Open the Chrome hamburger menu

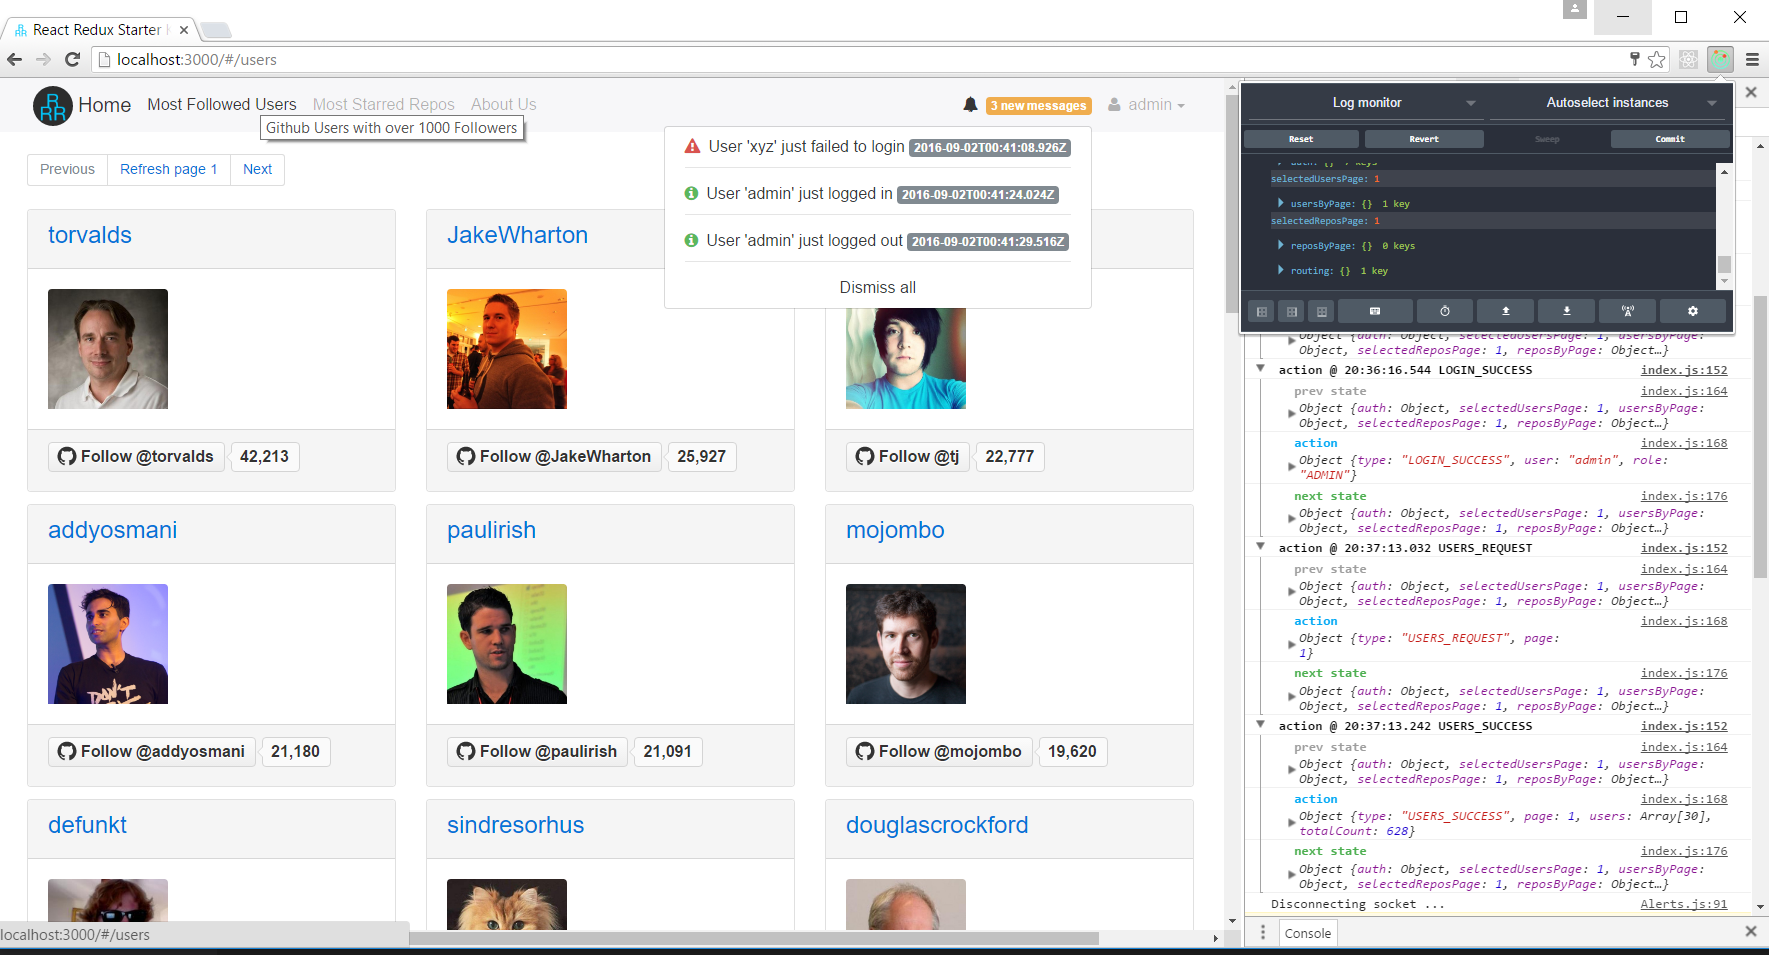pos(1752,59)
